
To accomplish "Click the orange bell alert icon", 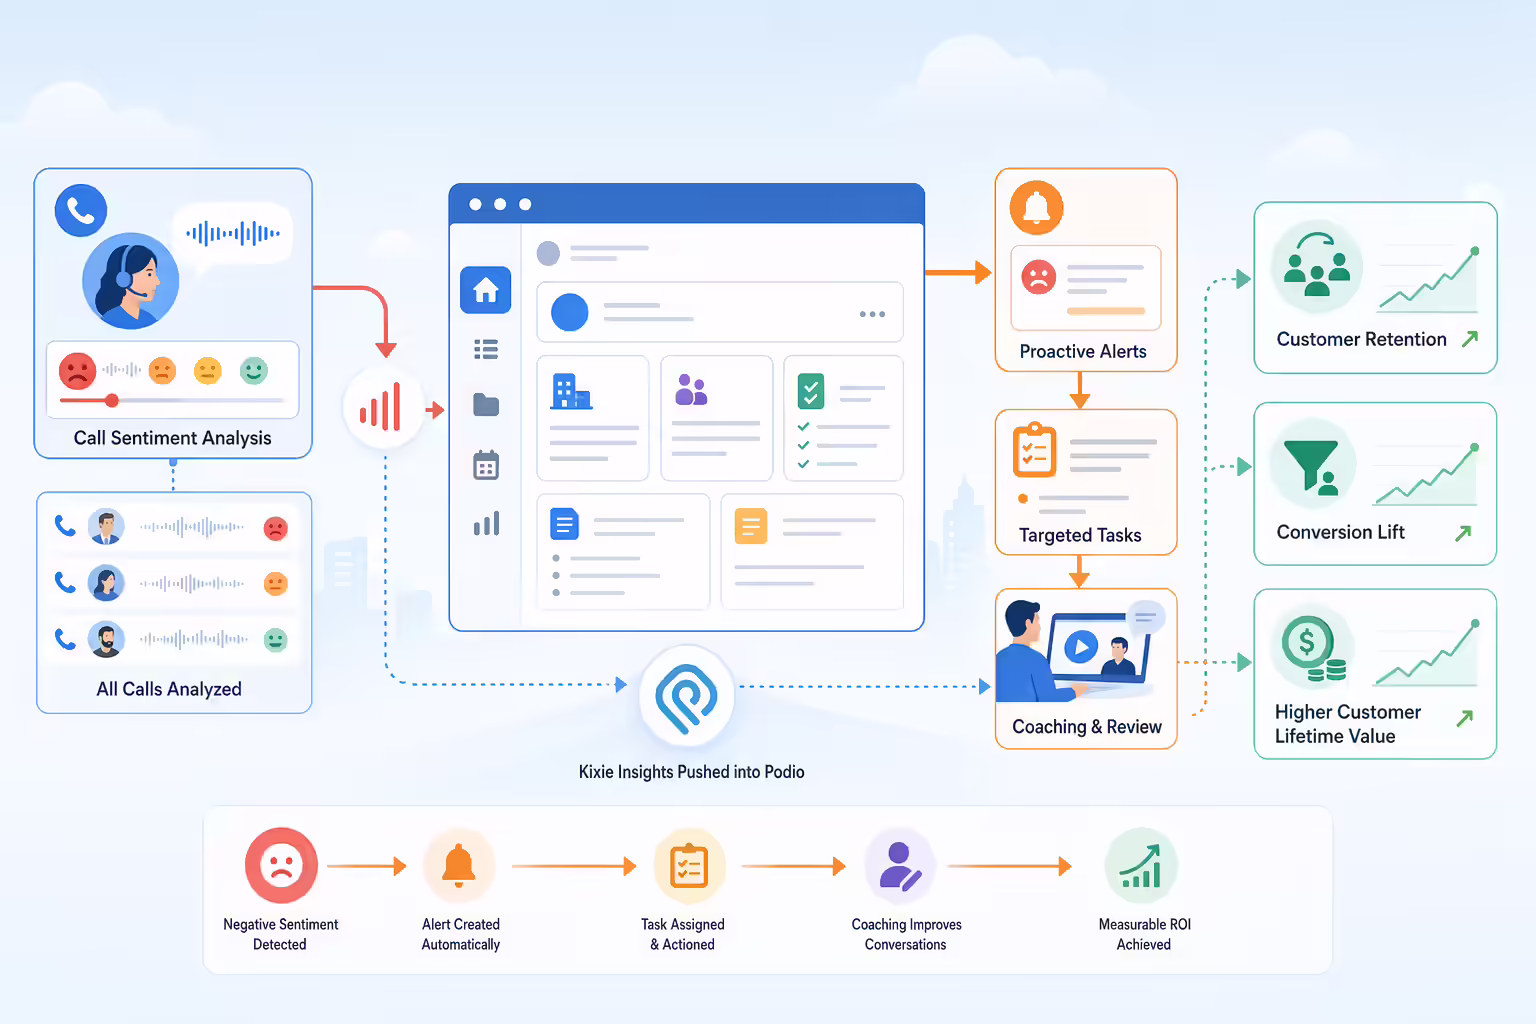I will coord(1037,208).
